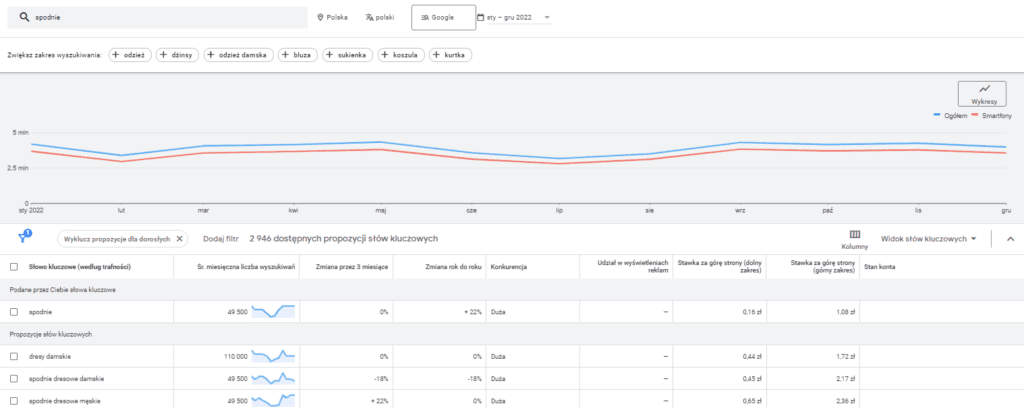
Task: Edit the 'spodnie' keyword search field
Action: coord(157,18)
